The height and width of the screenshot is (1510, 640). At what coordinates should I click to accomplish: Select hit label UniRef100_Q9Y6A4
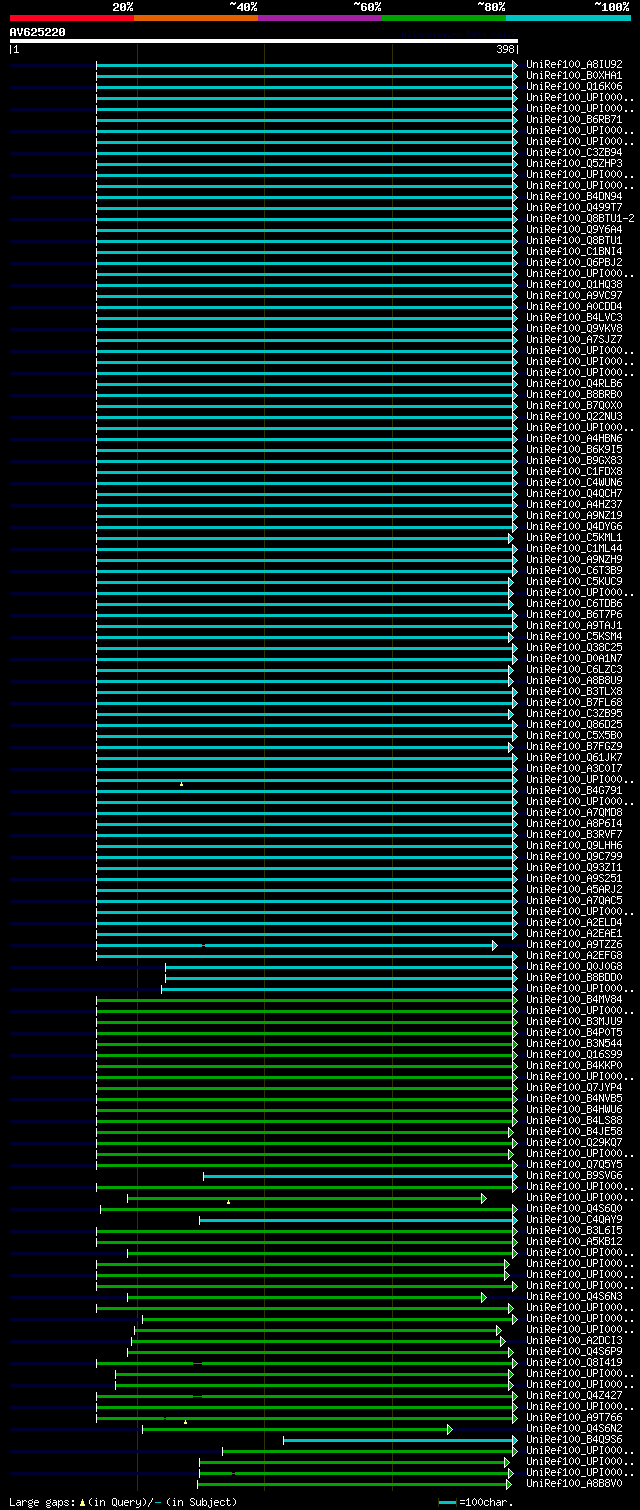tap(574, 230)
